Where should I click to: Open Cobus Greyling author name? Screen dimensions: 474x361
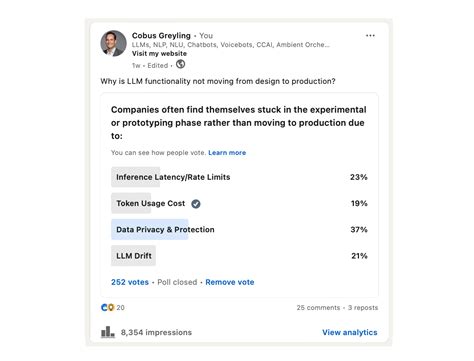(161, 35)
